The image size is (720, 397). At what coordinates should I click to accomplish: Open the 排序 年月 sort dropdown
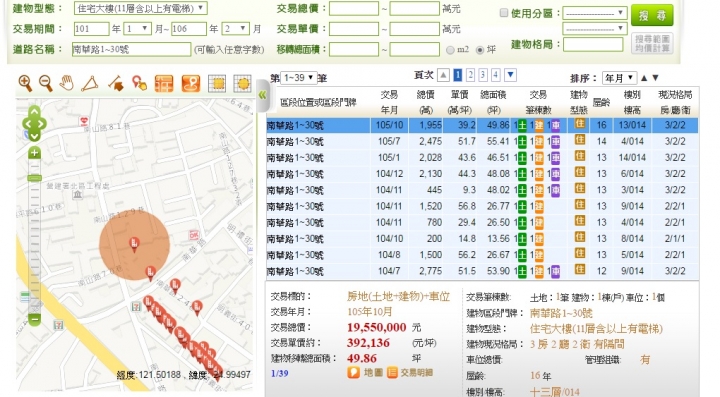pyautogui.click(x=619, y=78)
